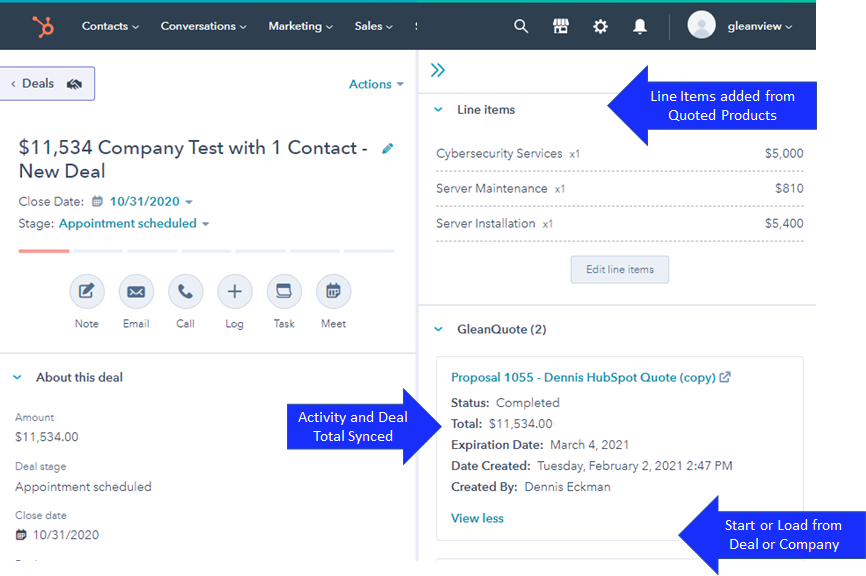
Task: Start a Call from the deal
Action: pyautogui.click(x=186, y=292)
